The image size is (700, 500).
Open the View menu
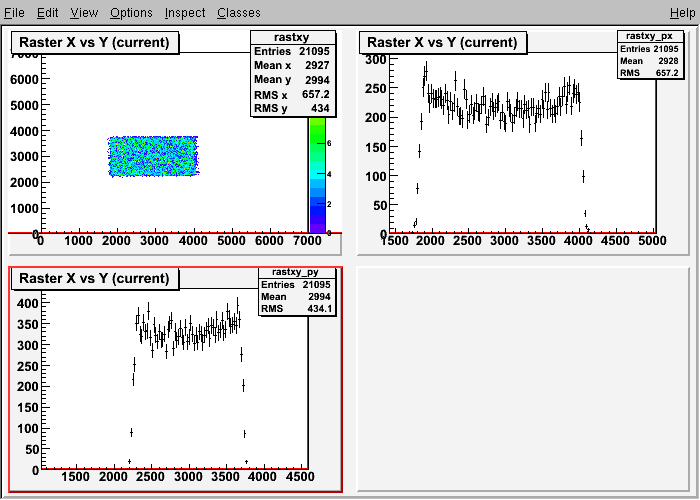click(x=84, y=12)
